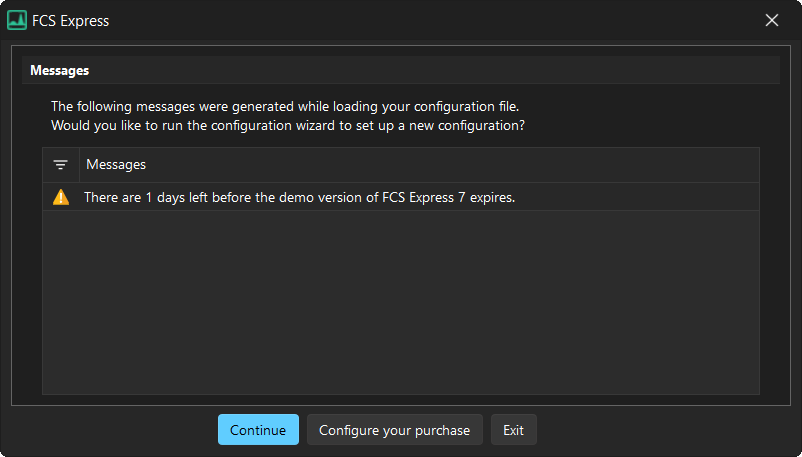This screenshot has width=802, height=457.
Task: Exit the application with Exit button
Action: (513, 430)
